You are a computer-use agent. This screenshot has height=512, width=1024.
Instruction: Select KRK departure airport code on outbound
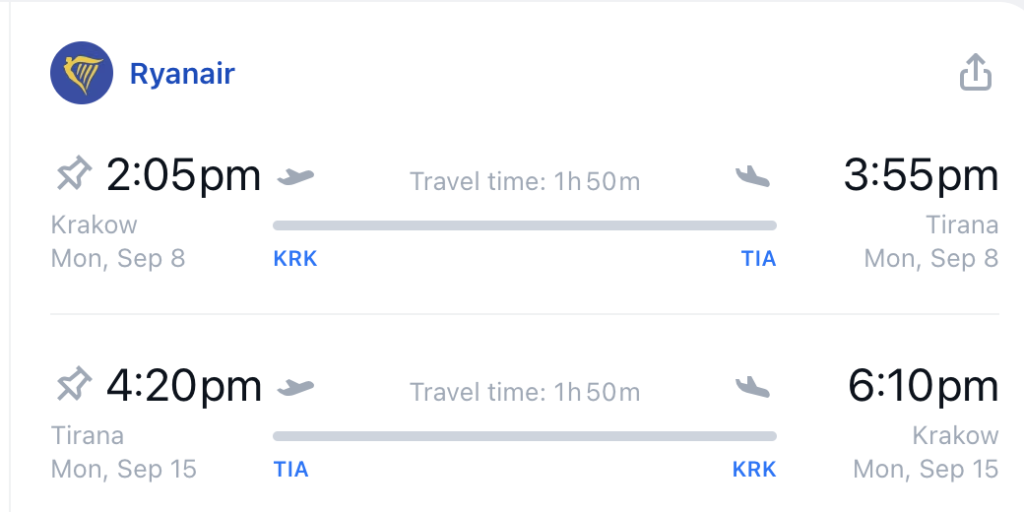(x=295, y=259)
